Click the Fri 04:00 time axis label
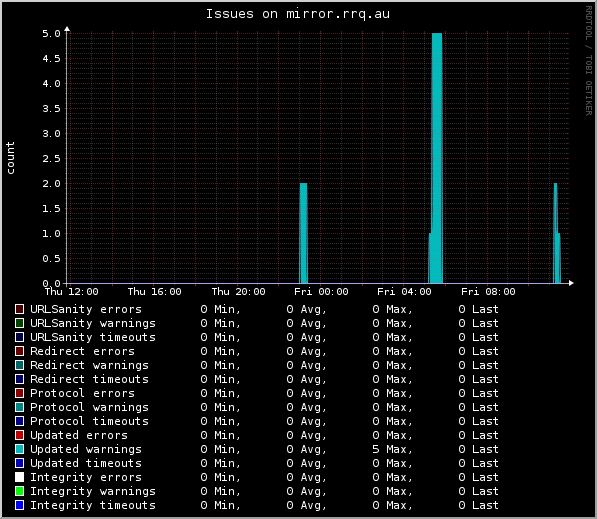The width and height of the screenshot is (597, 519). coord(404,292)
